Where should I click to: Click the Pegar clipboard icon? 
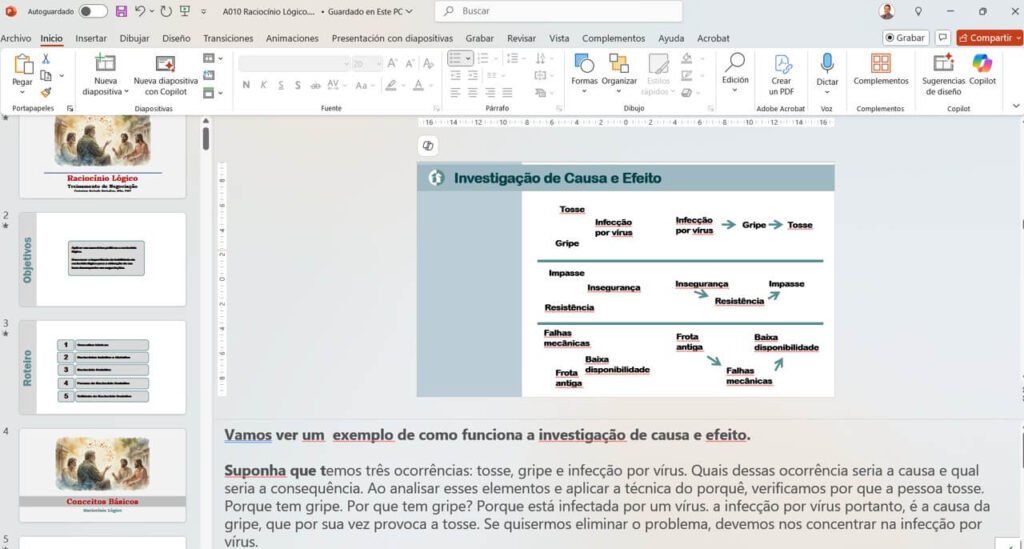click(23, 65)
